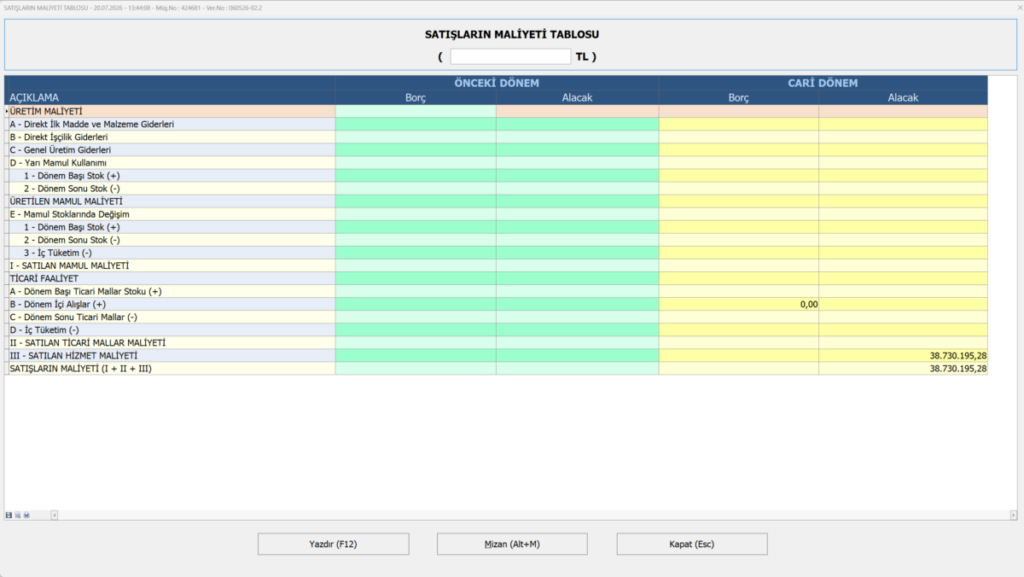Select the TİCARİ FAALİYET row

pos(496,278)
